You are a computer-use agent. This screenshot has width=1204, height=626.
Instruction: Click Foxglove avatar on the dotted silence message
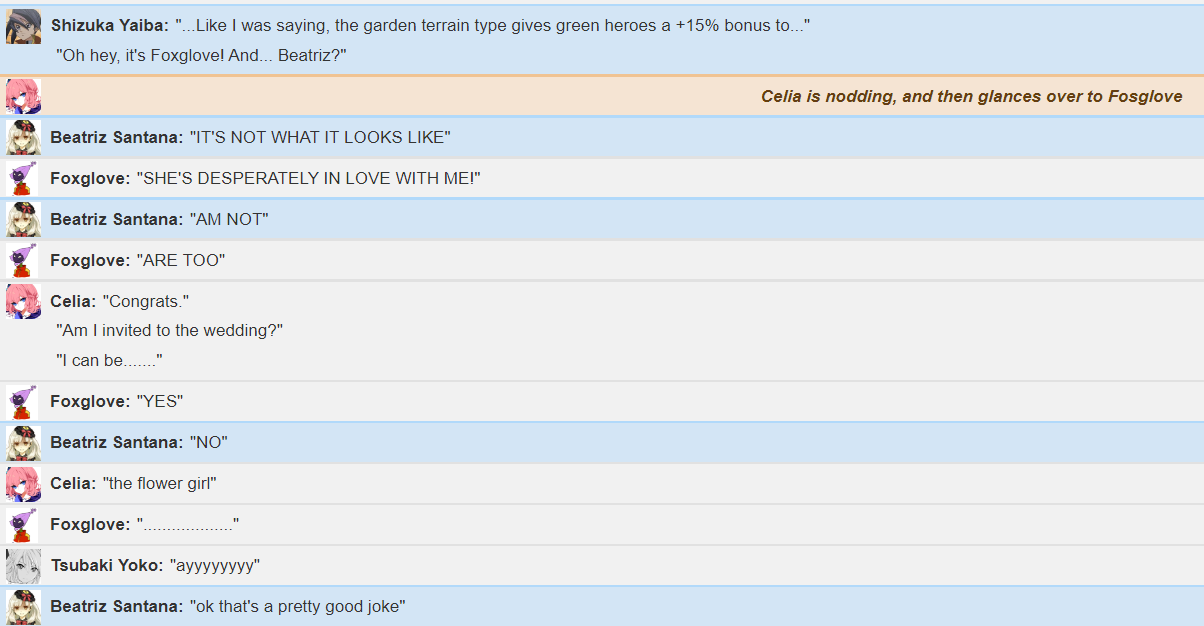23,524
